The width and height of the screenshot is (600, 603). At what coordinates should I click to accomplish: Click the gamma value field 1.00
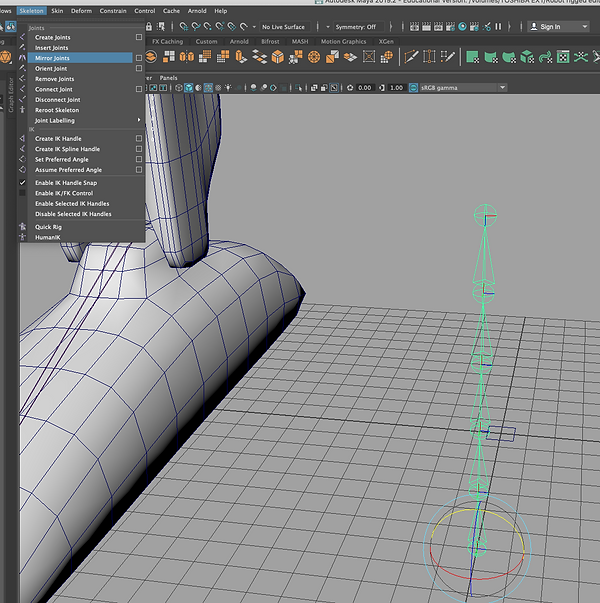point(396,88)
